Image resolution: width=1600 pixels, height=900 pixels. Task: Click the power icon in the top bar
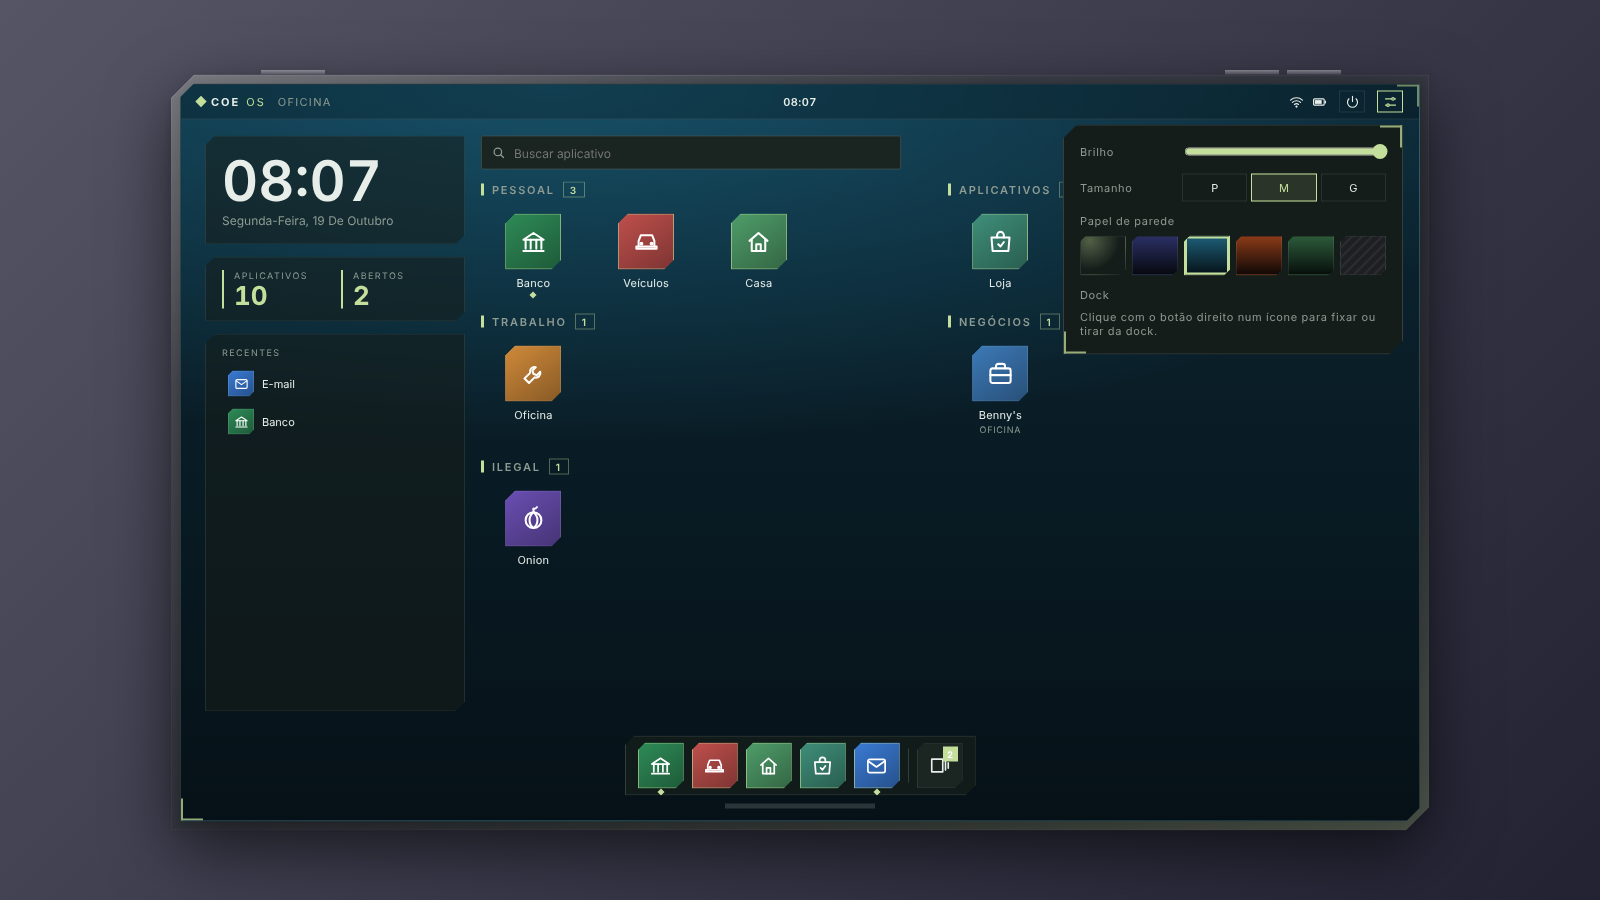pos(1352,102)
